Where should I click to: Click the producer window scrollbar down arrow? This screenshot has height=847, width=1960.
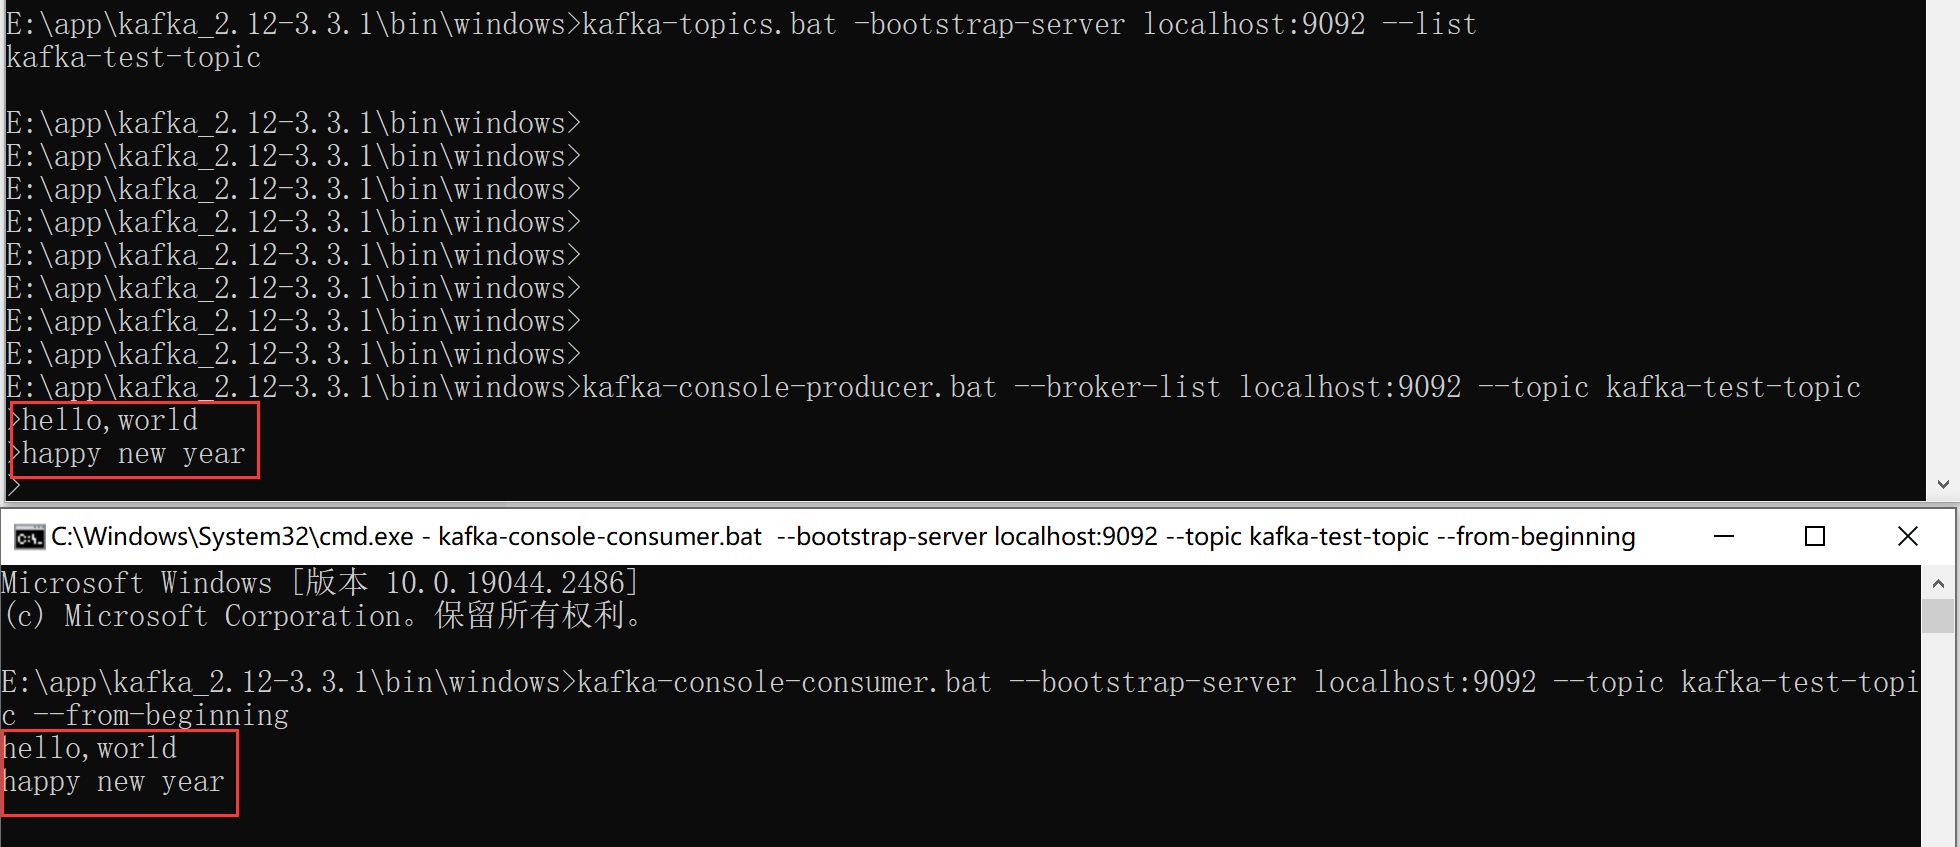(1942, 484)
